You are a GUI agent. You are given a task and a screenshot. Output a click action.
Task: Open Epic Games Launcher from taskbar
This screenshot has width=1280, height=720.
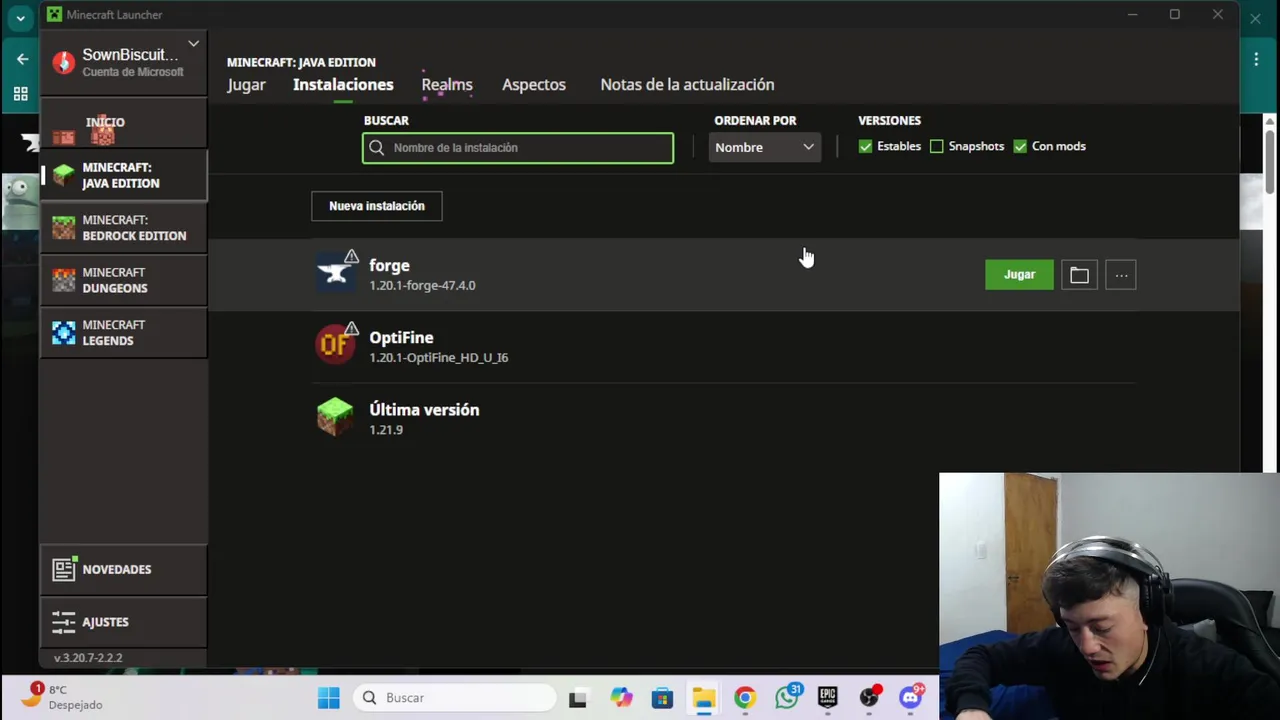(x=827, y=698)
